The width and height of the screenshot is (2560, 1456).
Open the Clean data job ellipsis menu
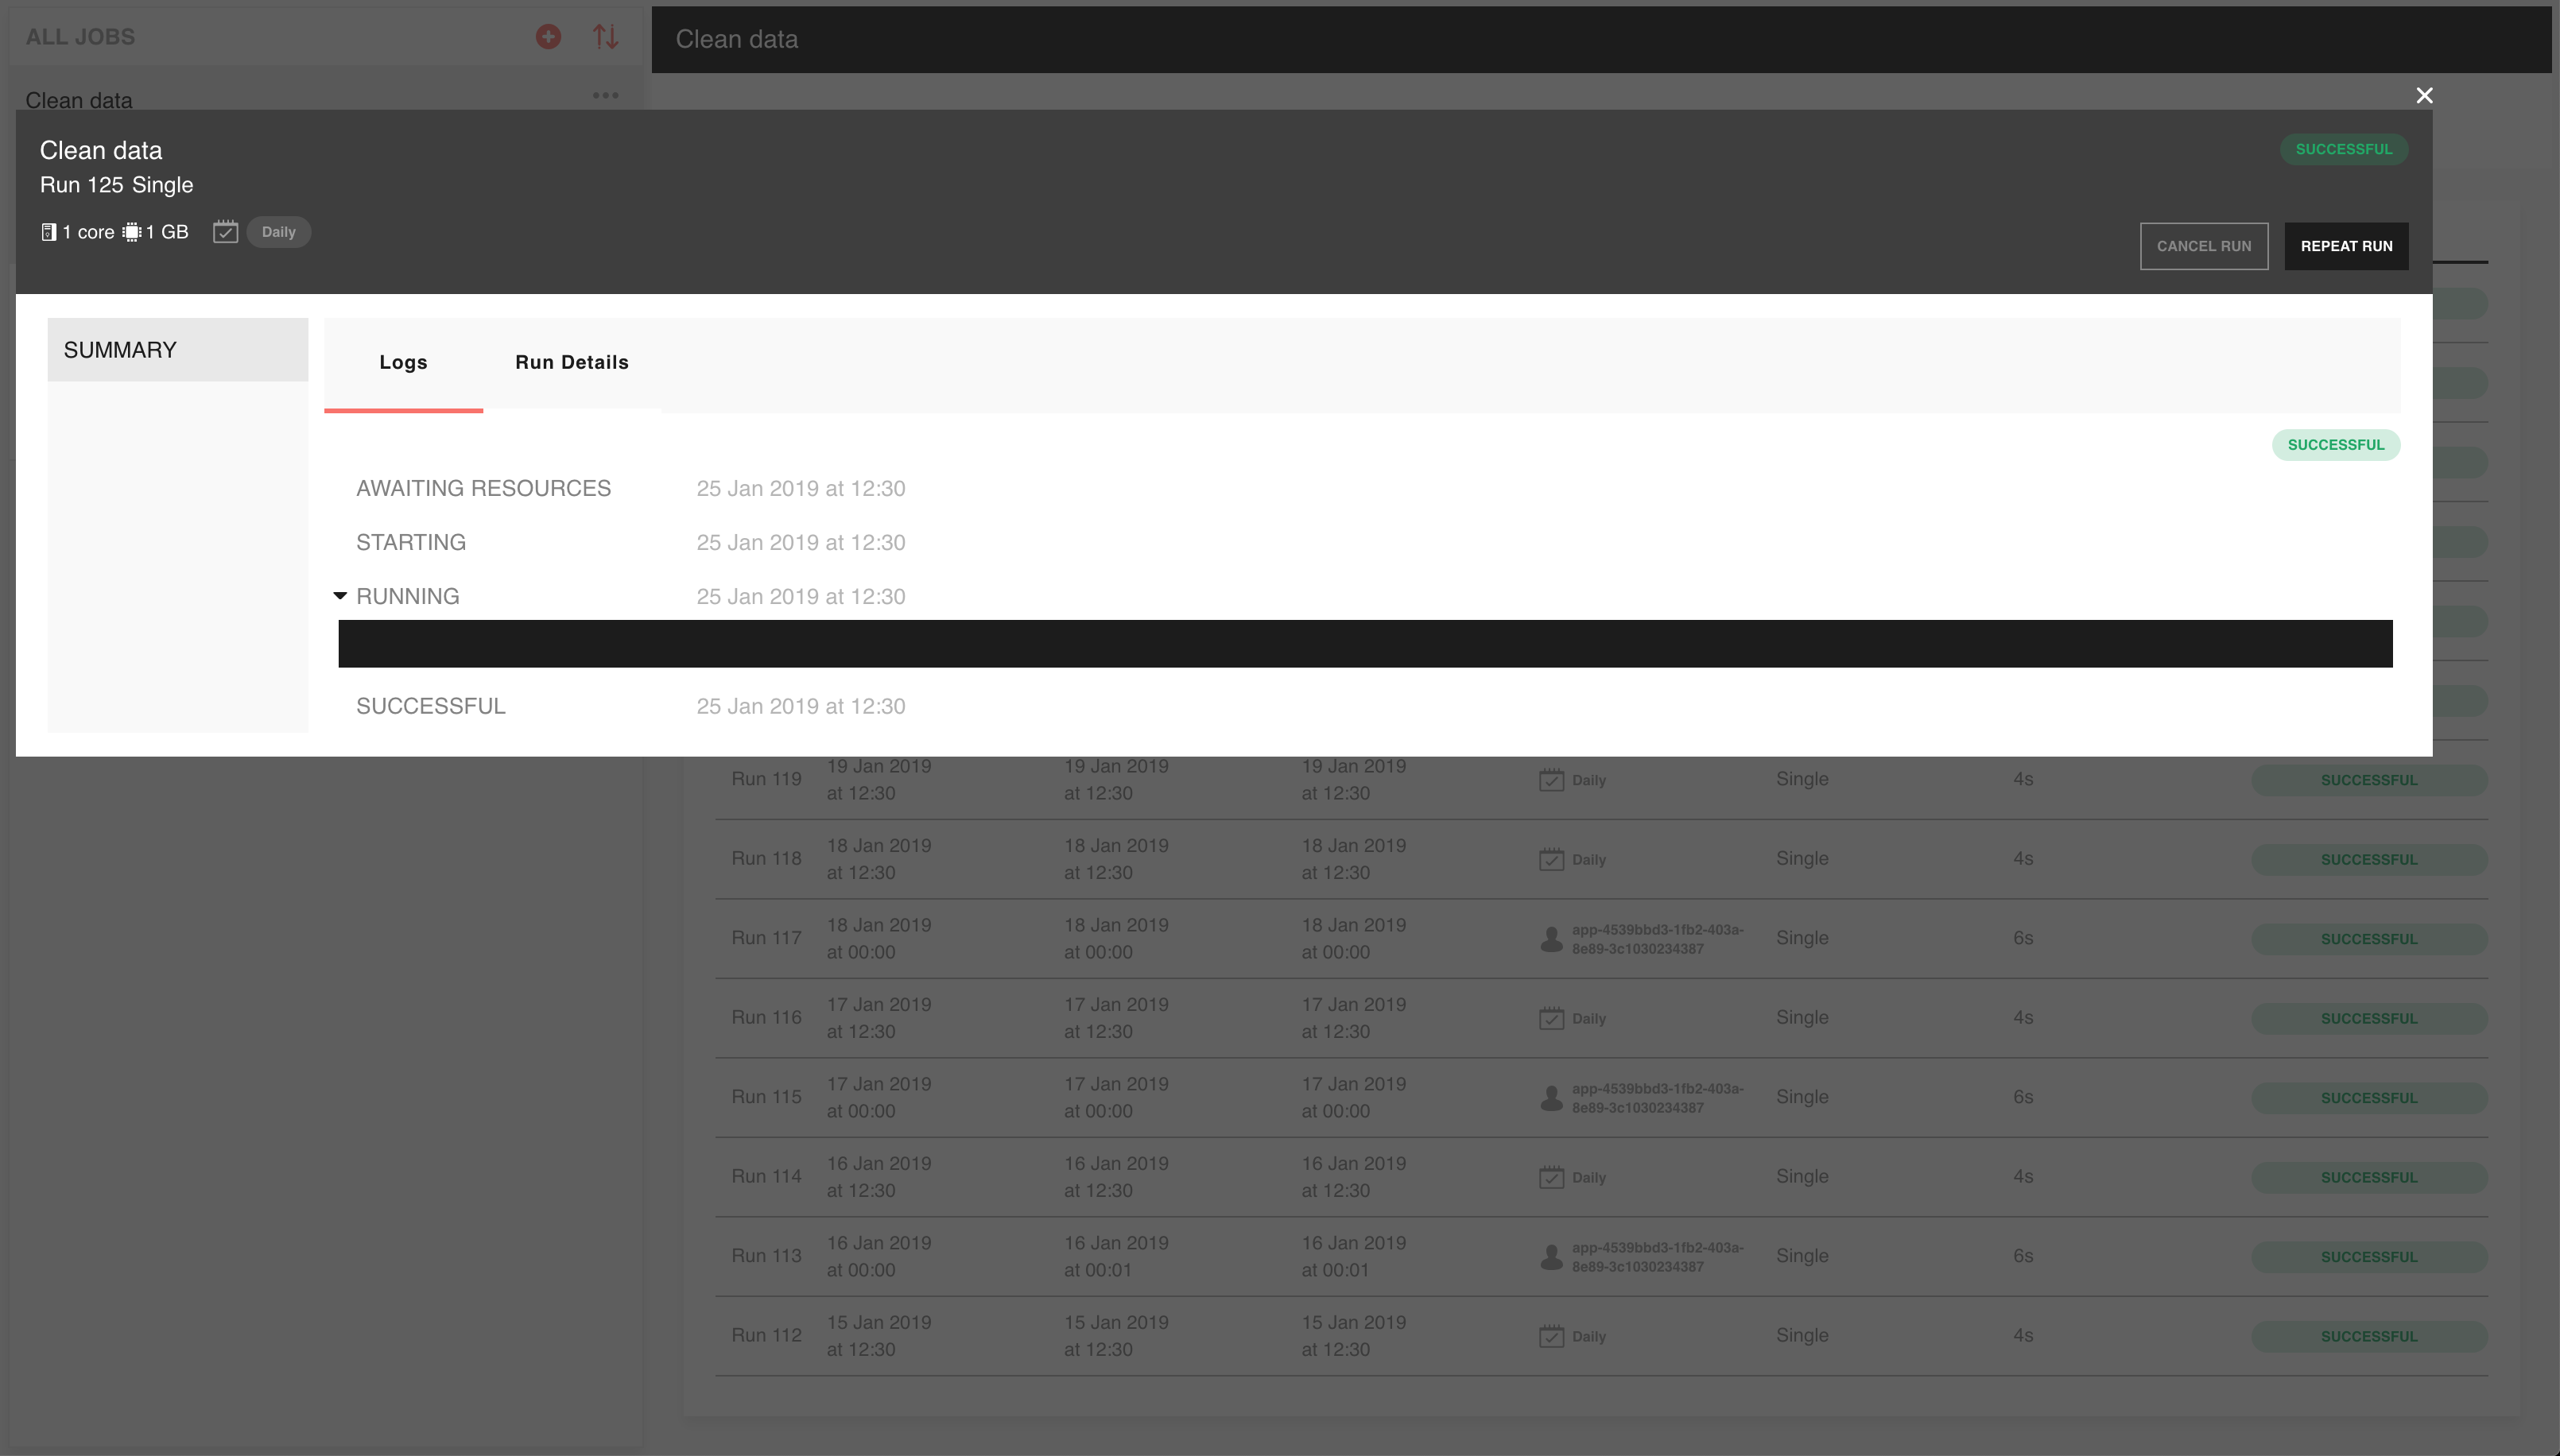(605, 95)
